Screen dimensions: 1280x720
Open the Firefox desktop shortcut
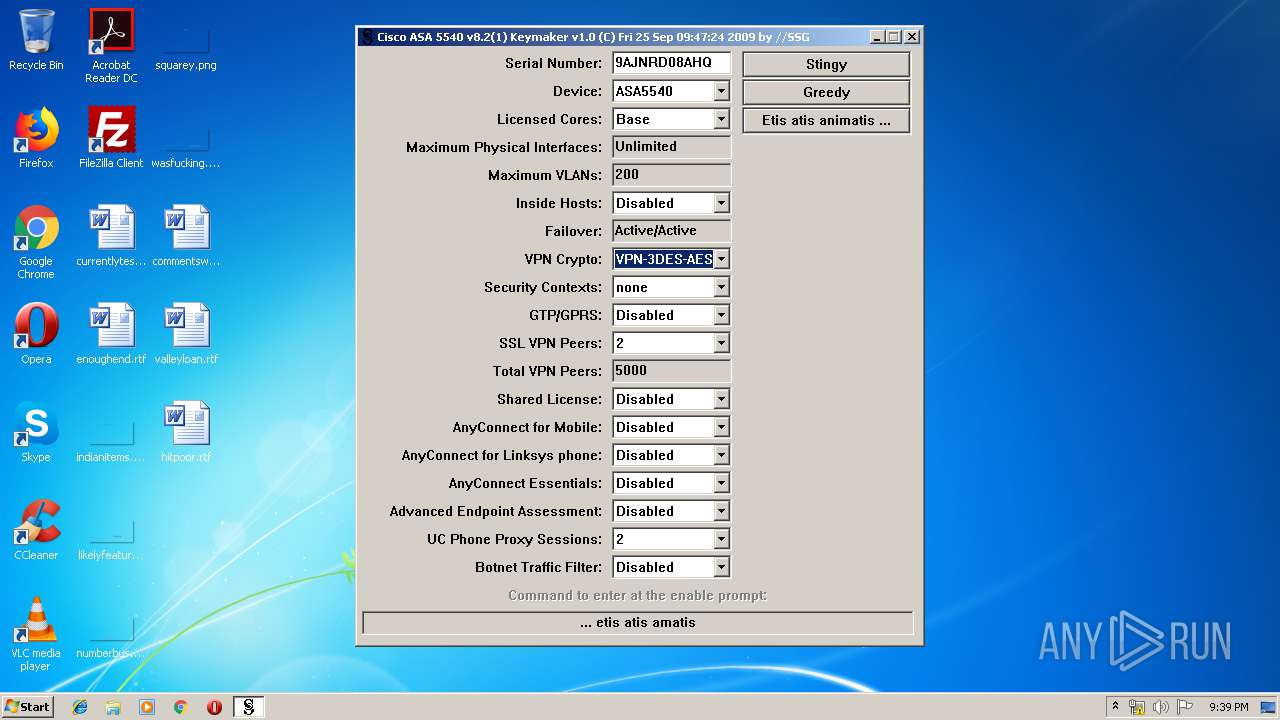(36, 138)
